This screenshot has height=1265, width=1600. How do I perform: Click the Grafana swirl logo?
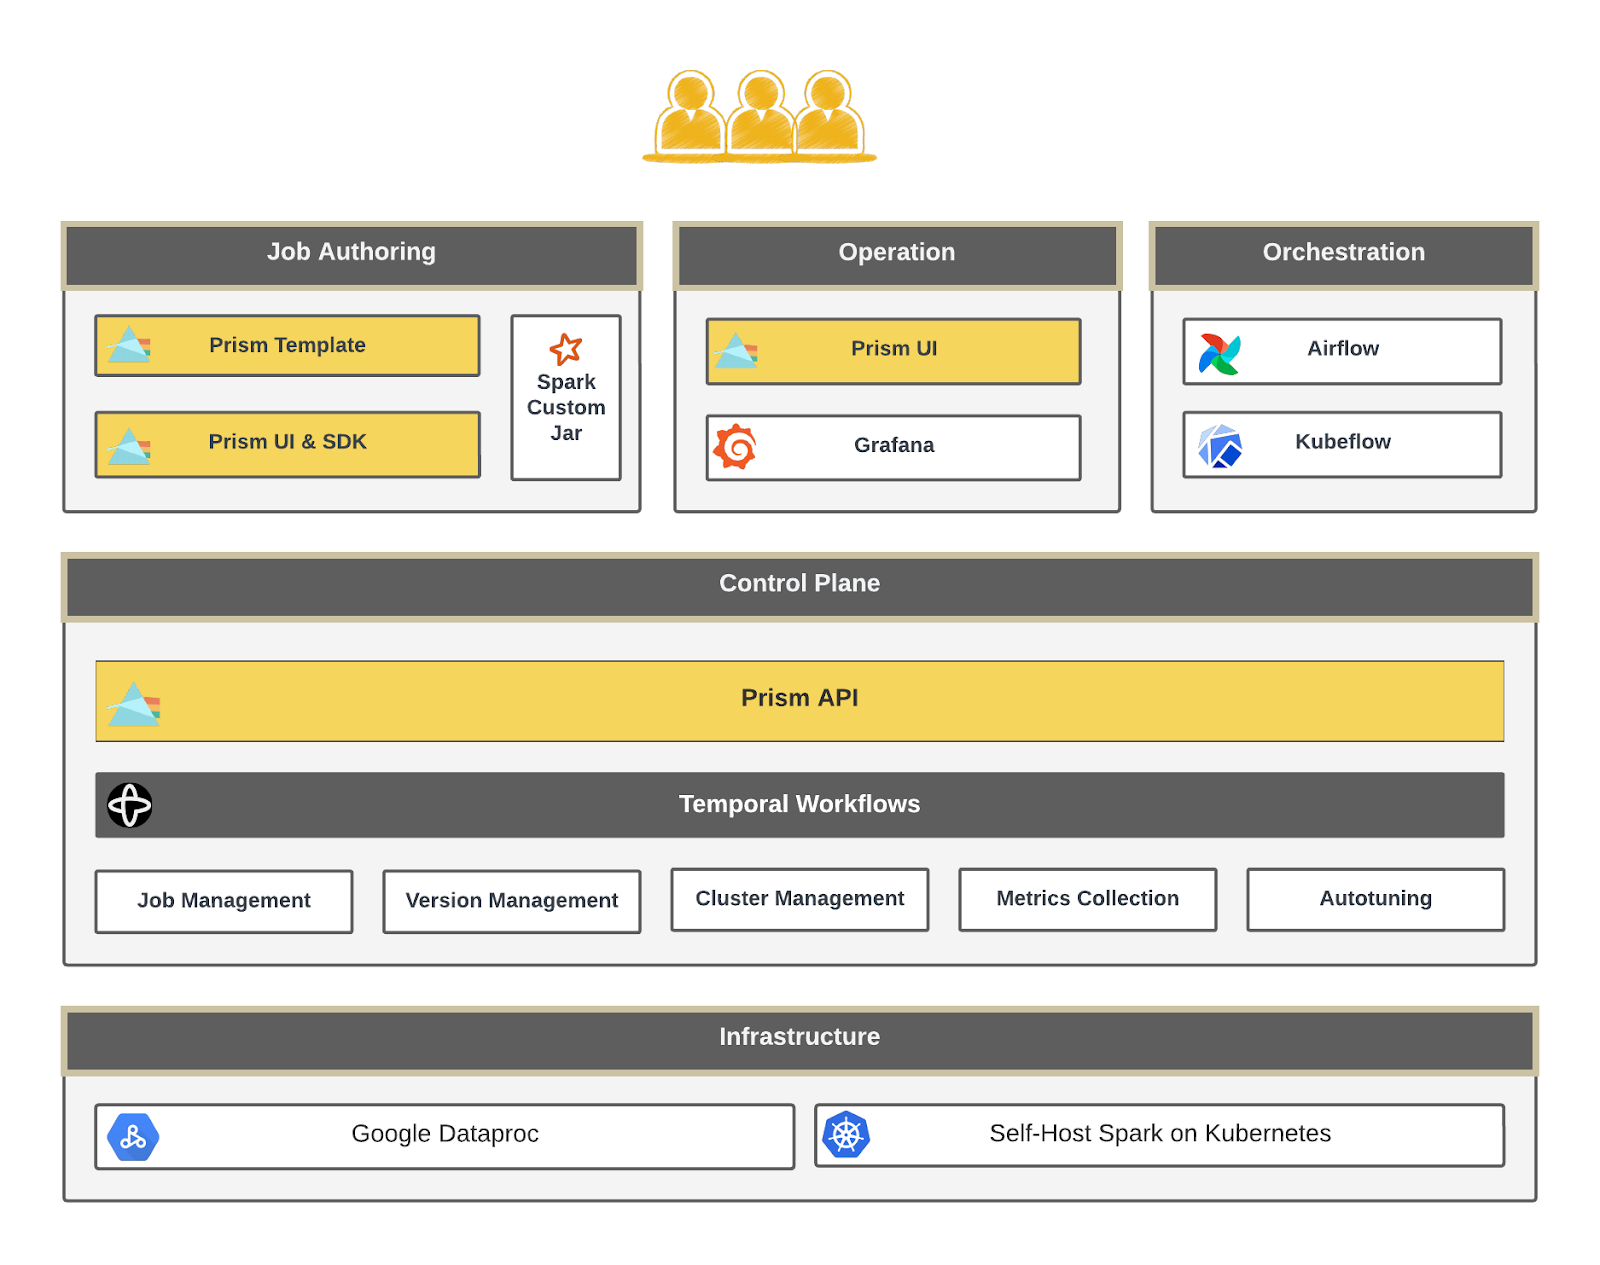click(735, 446)
